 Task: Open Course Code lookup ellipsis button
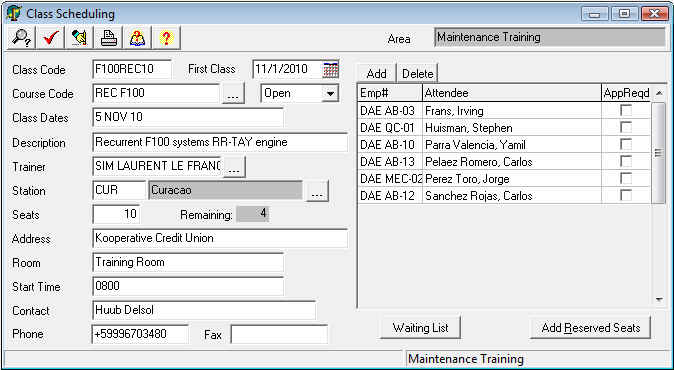(x=233, y=93)
